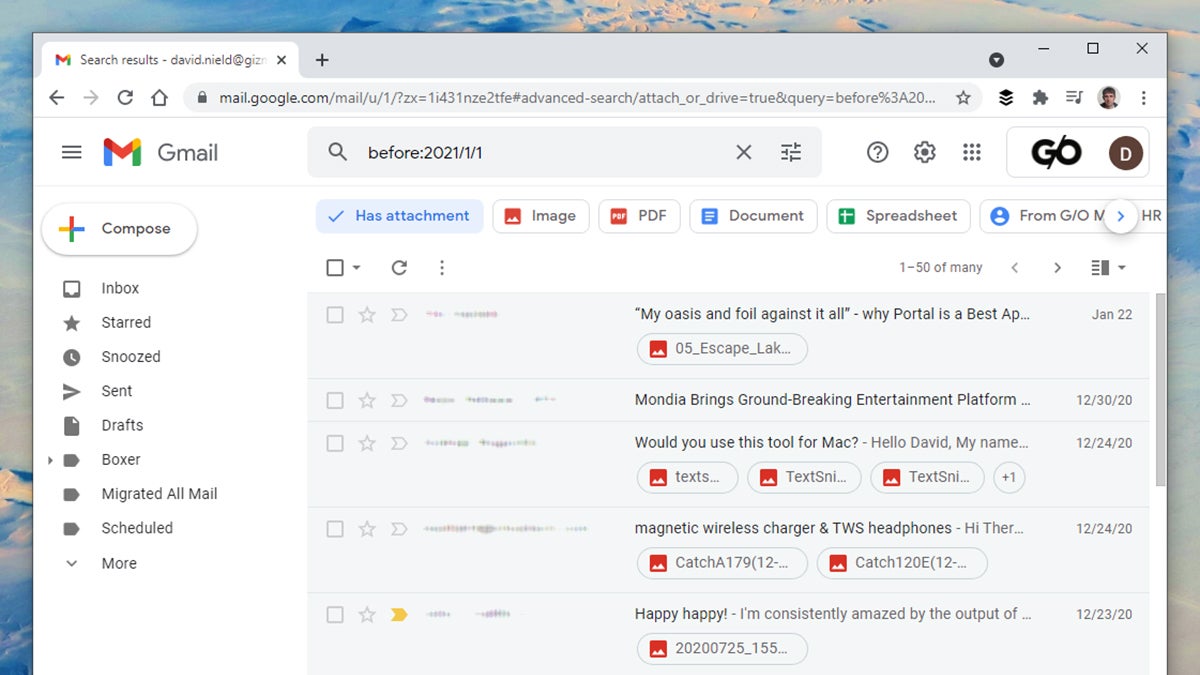Open Gmail help
Viewport: 1200px width, 675px height.
click(x=877, y=152)
